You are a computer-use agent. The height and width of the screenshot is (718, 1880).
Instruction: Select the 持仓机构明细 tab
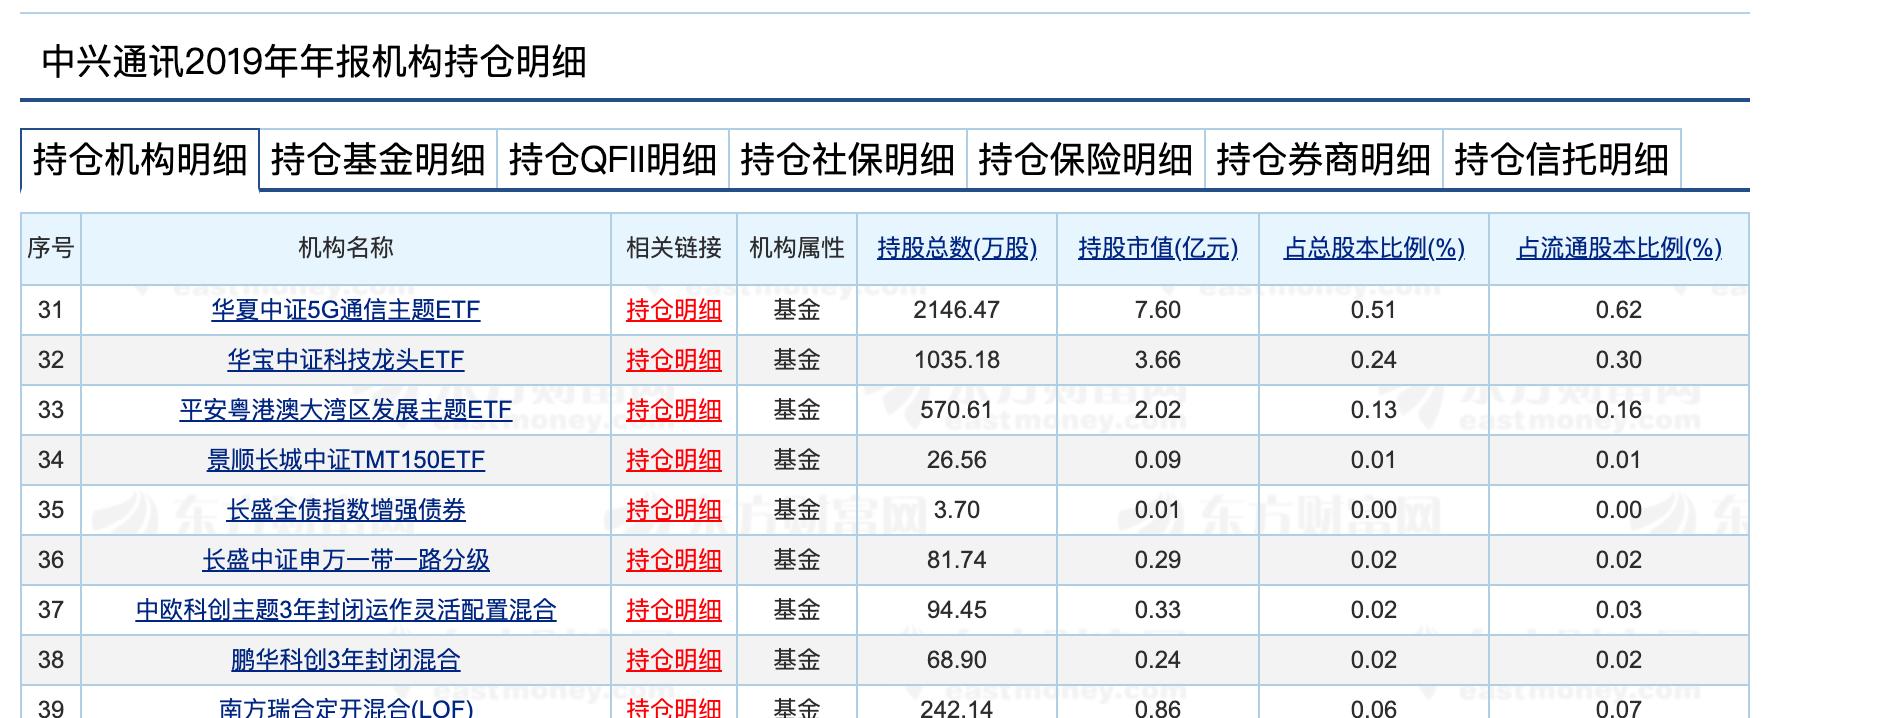140,160
